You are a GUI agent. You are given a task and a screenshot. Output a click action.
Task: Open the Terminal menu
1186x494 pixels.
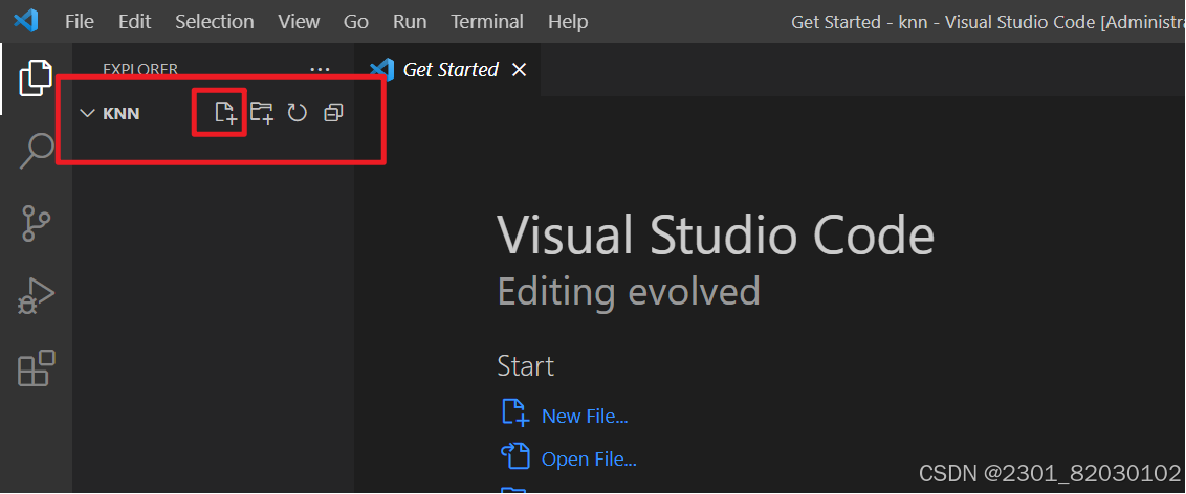coord(488,21)
